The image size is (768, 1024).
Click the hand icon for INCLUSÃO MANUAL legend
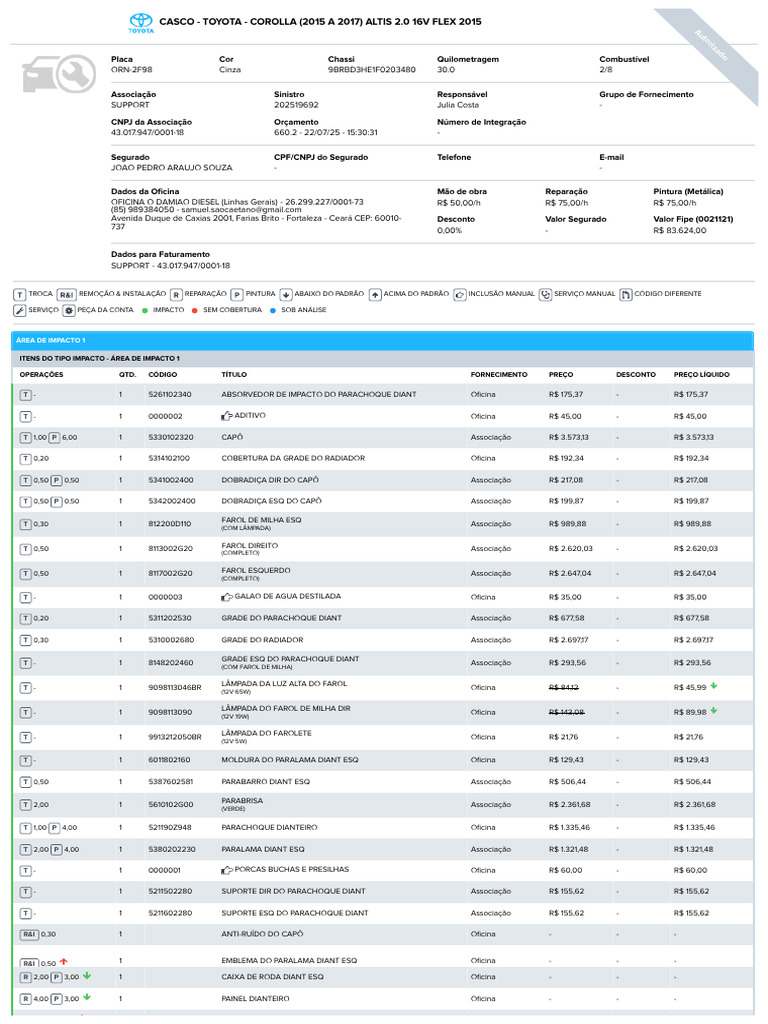pyautogui.click(x=460, y=295)
